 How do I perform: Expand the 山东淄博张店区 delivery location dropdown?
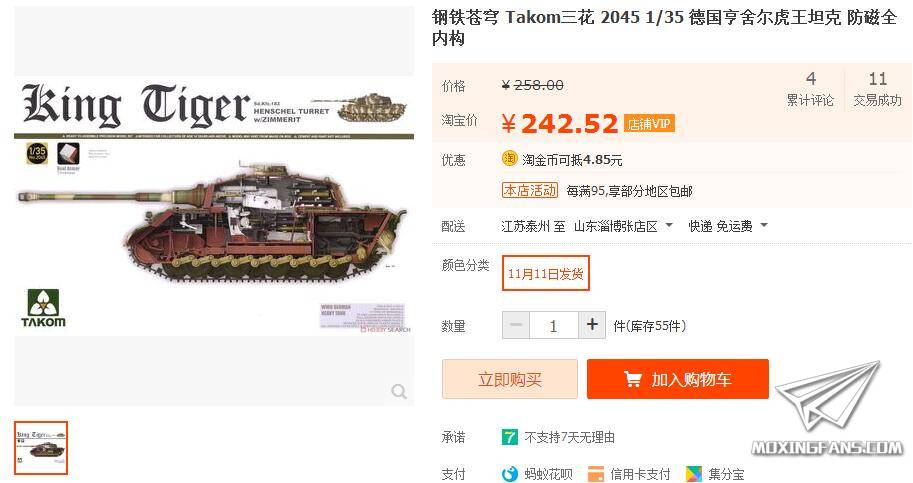point(624,226)
